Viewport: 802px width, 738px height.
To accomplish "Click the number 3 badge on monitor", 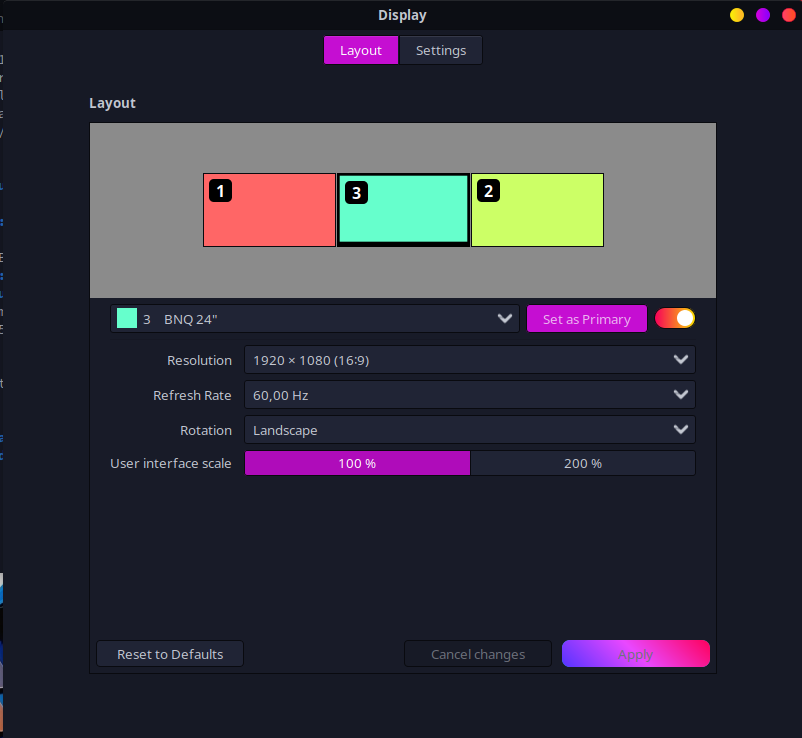I will click(355, 193).
